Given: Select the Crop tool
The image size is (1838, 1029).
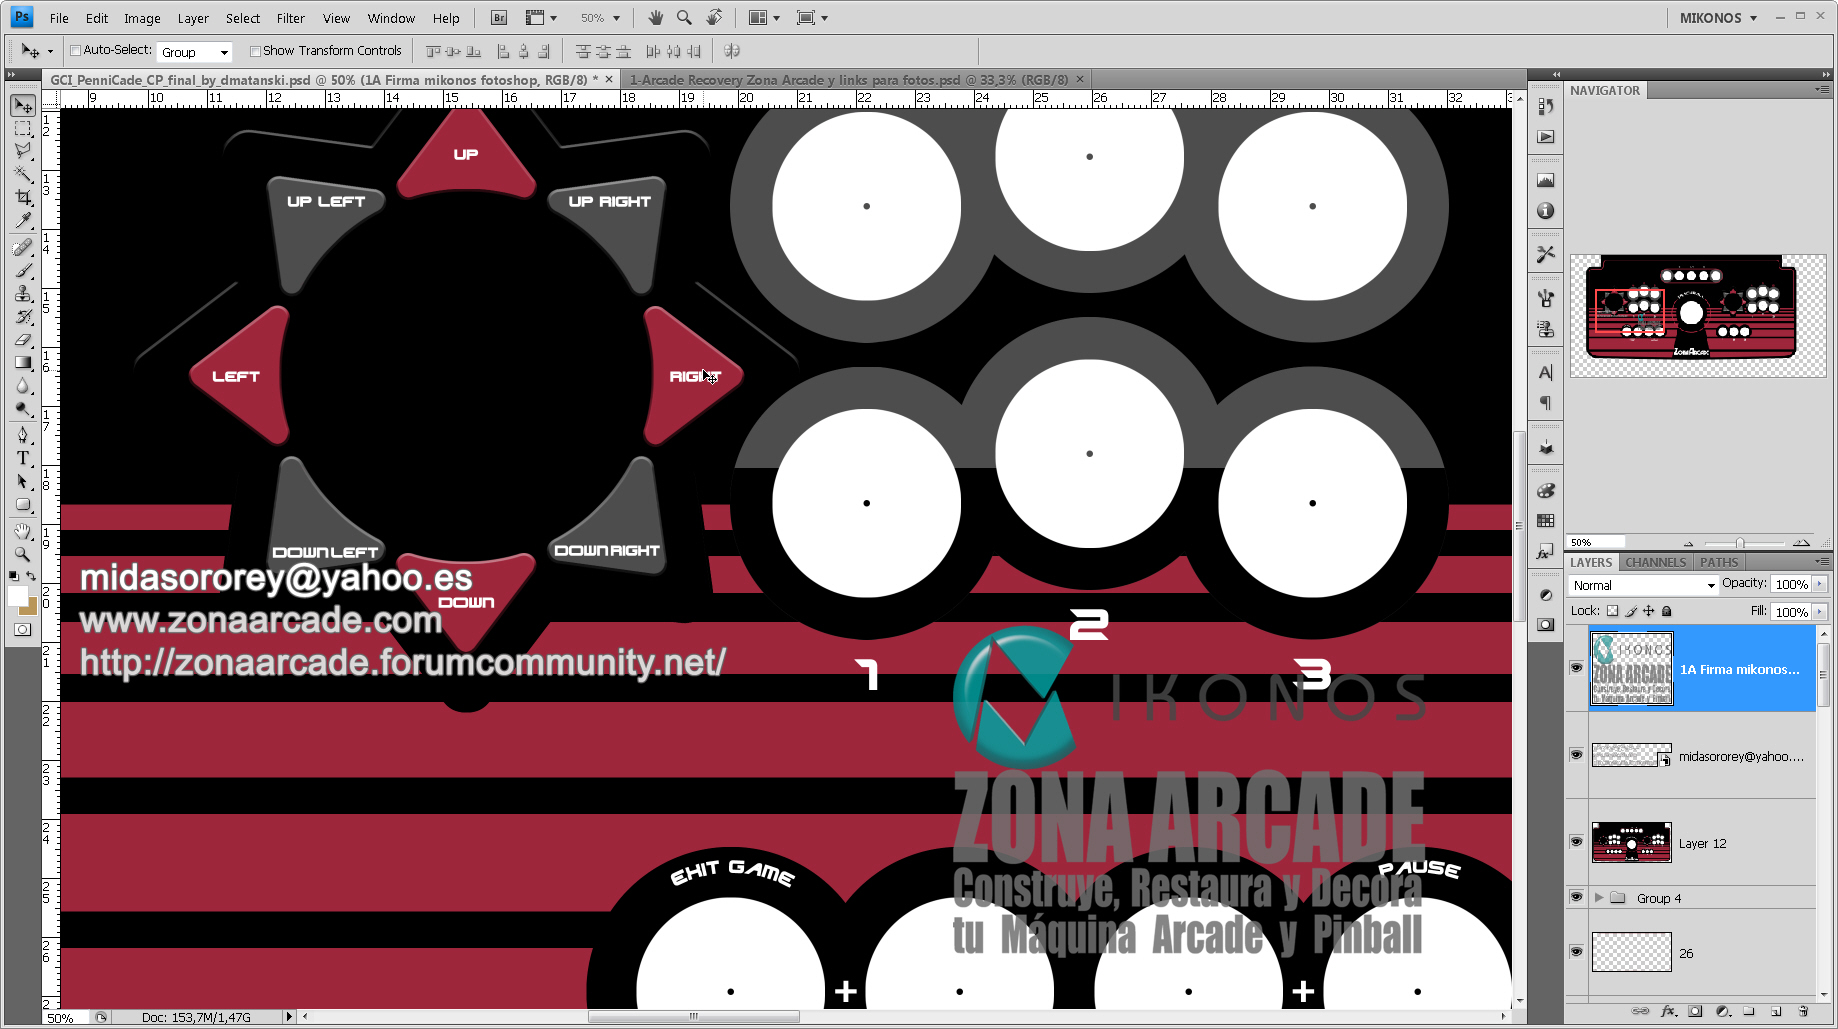Looking at the screenshot, I should tap(23, 197).
